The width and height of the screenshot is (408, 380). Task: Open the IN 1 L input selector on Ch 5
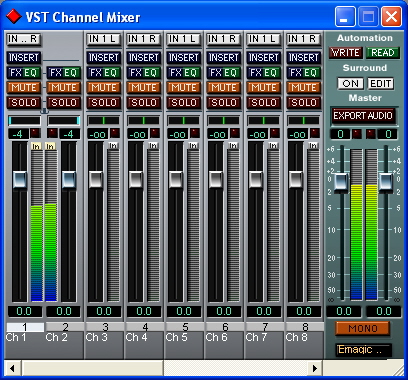click(x=184, y=39)
